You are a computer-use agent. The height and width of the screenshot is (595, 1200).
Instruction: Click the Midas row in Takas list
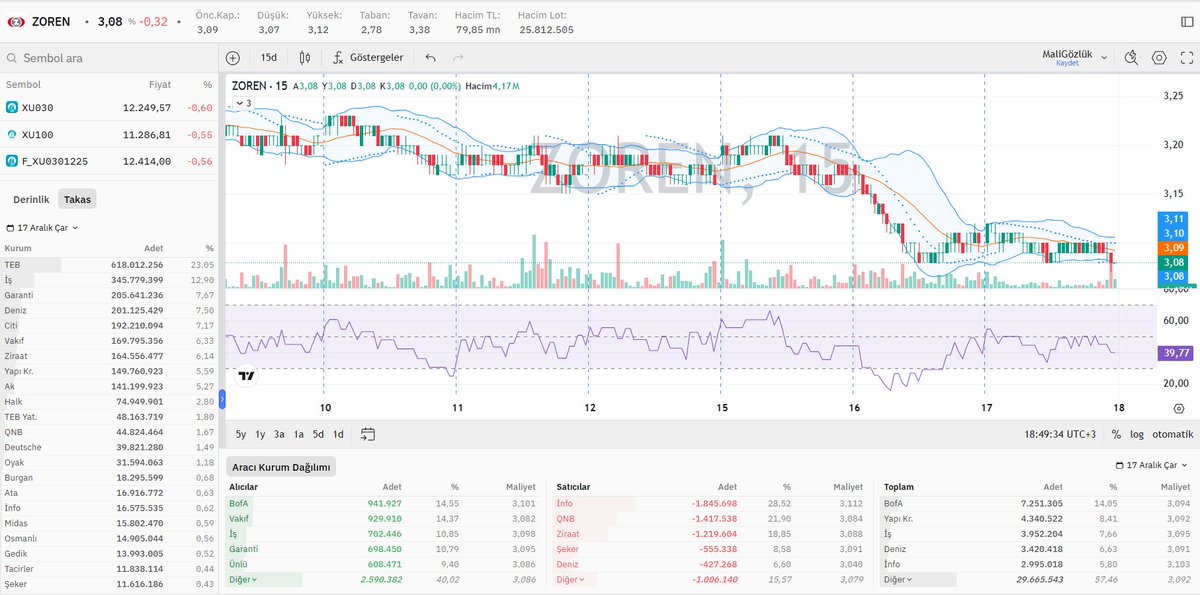click(109, 522)
